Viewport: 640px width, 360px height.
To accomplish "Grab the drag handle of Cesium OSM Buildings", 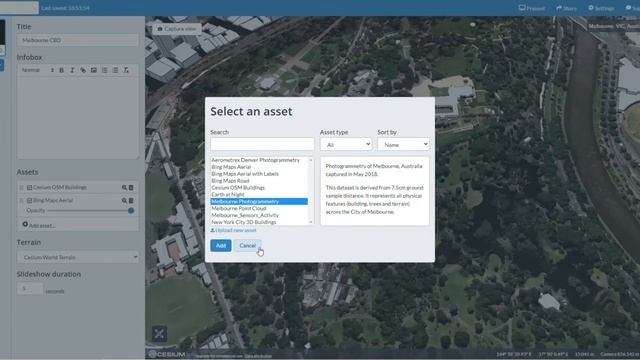I will click(x=21, y=188).
